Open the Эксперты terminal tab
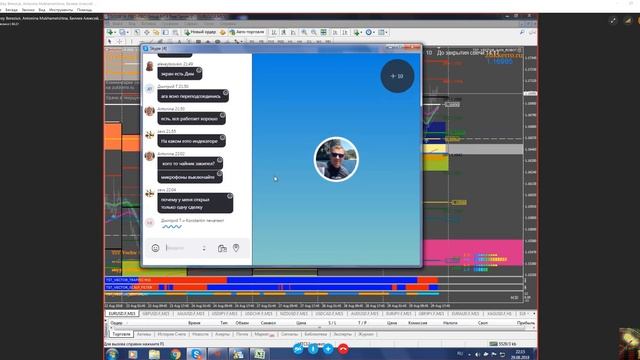Screen dimensions: 640x360 coord(342,334)
